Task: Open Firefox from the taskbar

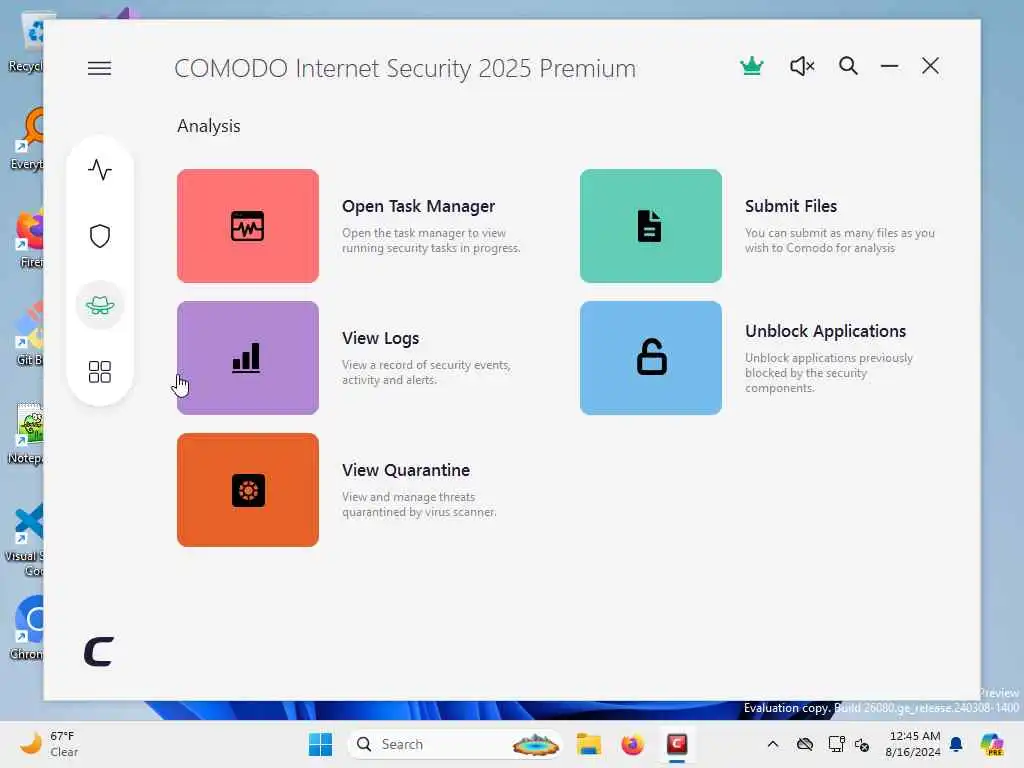Action: coord(632,744)
